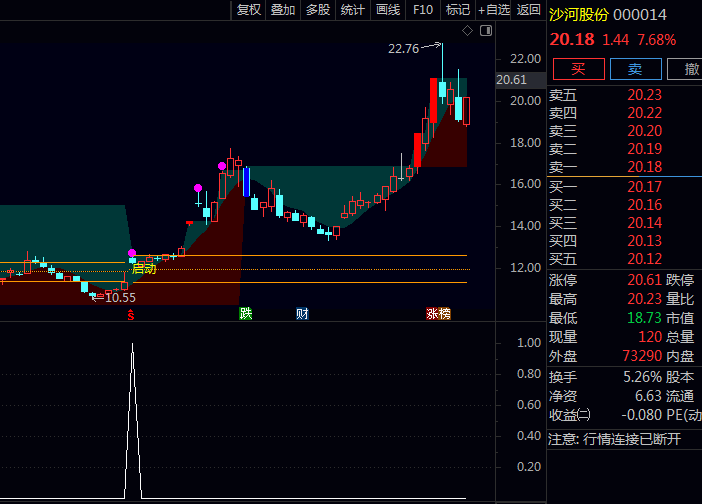Click the 收益(二) value -0.080
The image size is (702, 504).
[641, 415]
